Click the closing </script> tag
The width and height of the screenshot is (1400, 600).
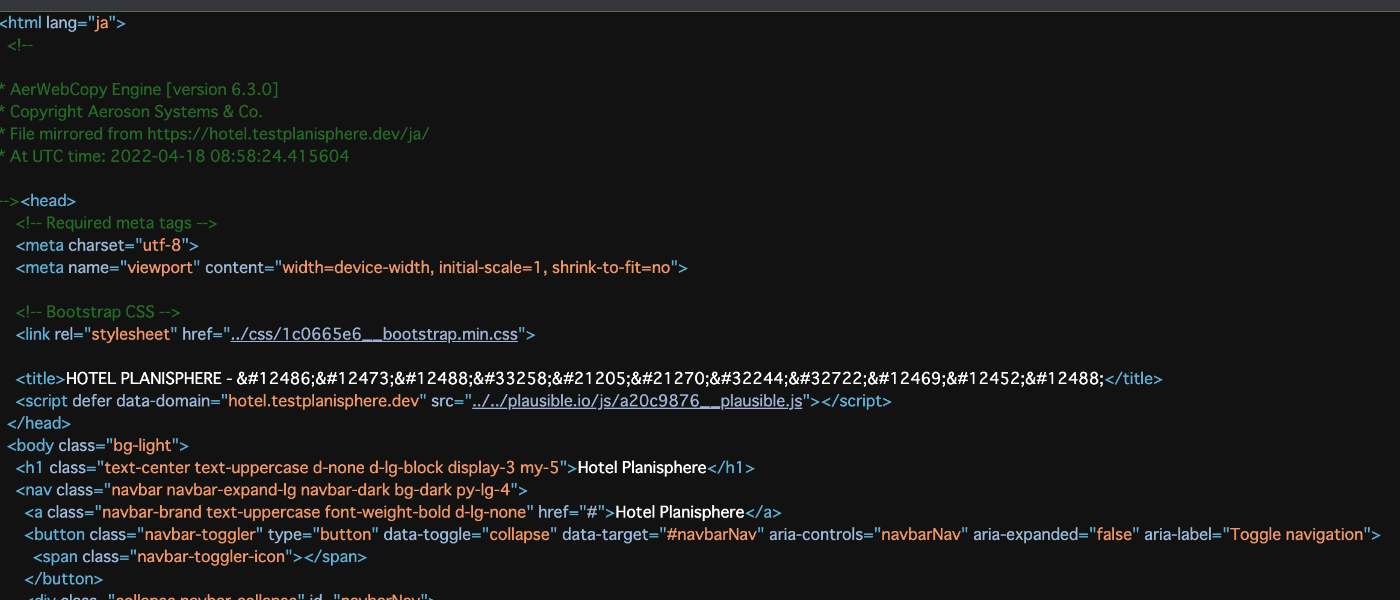855,401
